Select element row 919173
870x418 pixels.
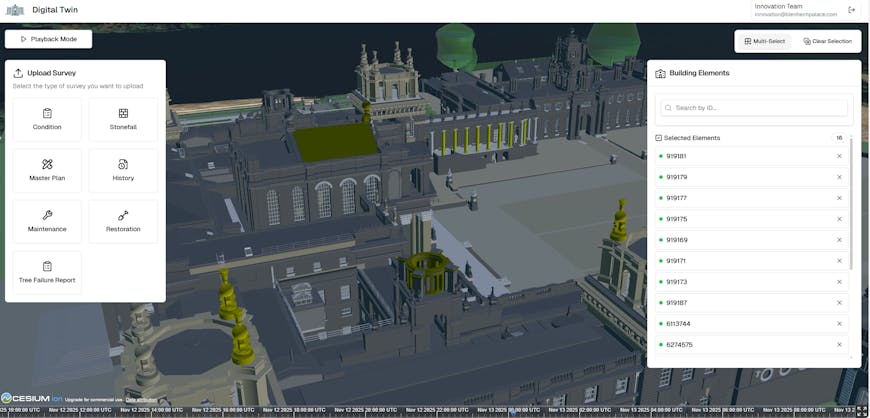tap(751, 282)
